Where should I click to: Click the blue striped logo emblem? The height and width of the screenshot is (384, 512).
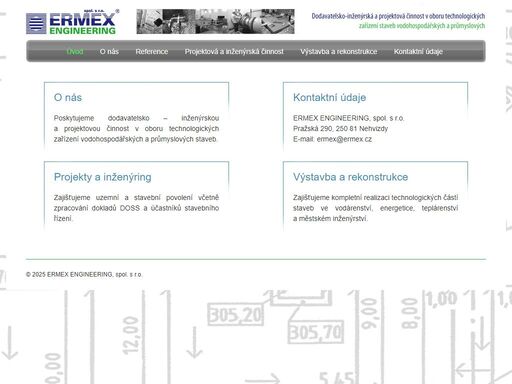coord(36,23)
